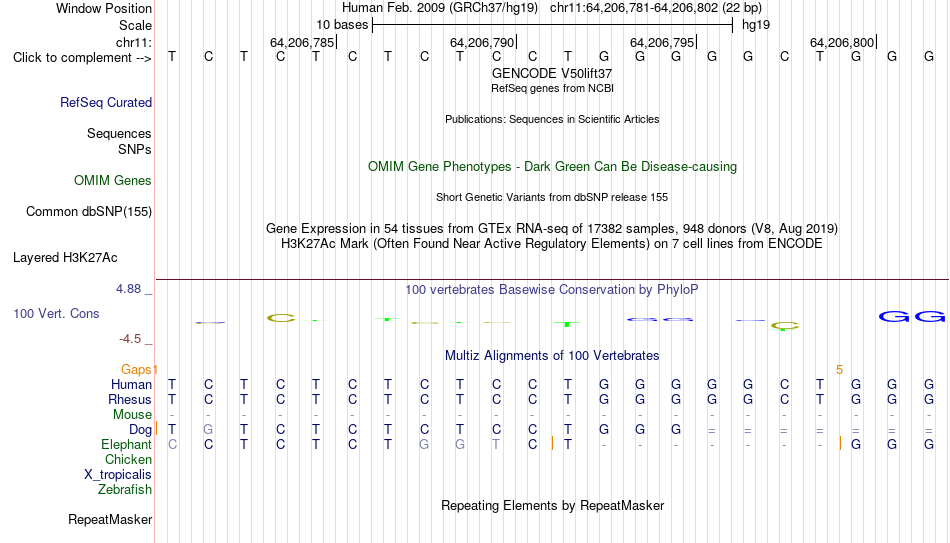Click 'Short Genetic Variants from dbSNP release 155'
The width and height of the screenshot is (950, 543).
tap(552, 198)
